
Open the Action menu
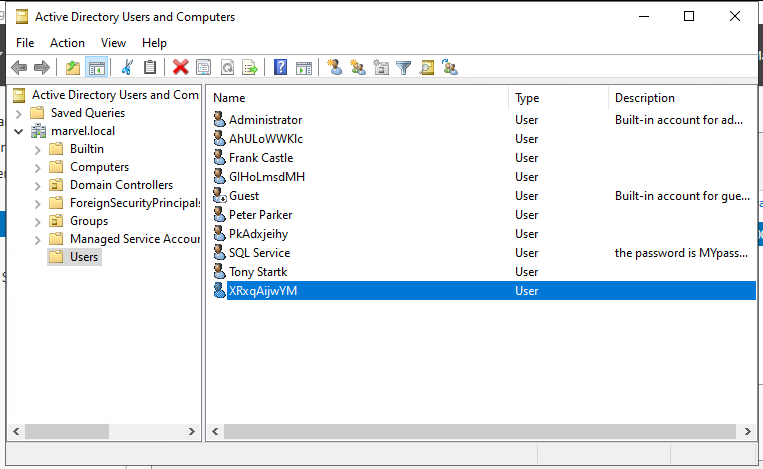click(67, 43)
